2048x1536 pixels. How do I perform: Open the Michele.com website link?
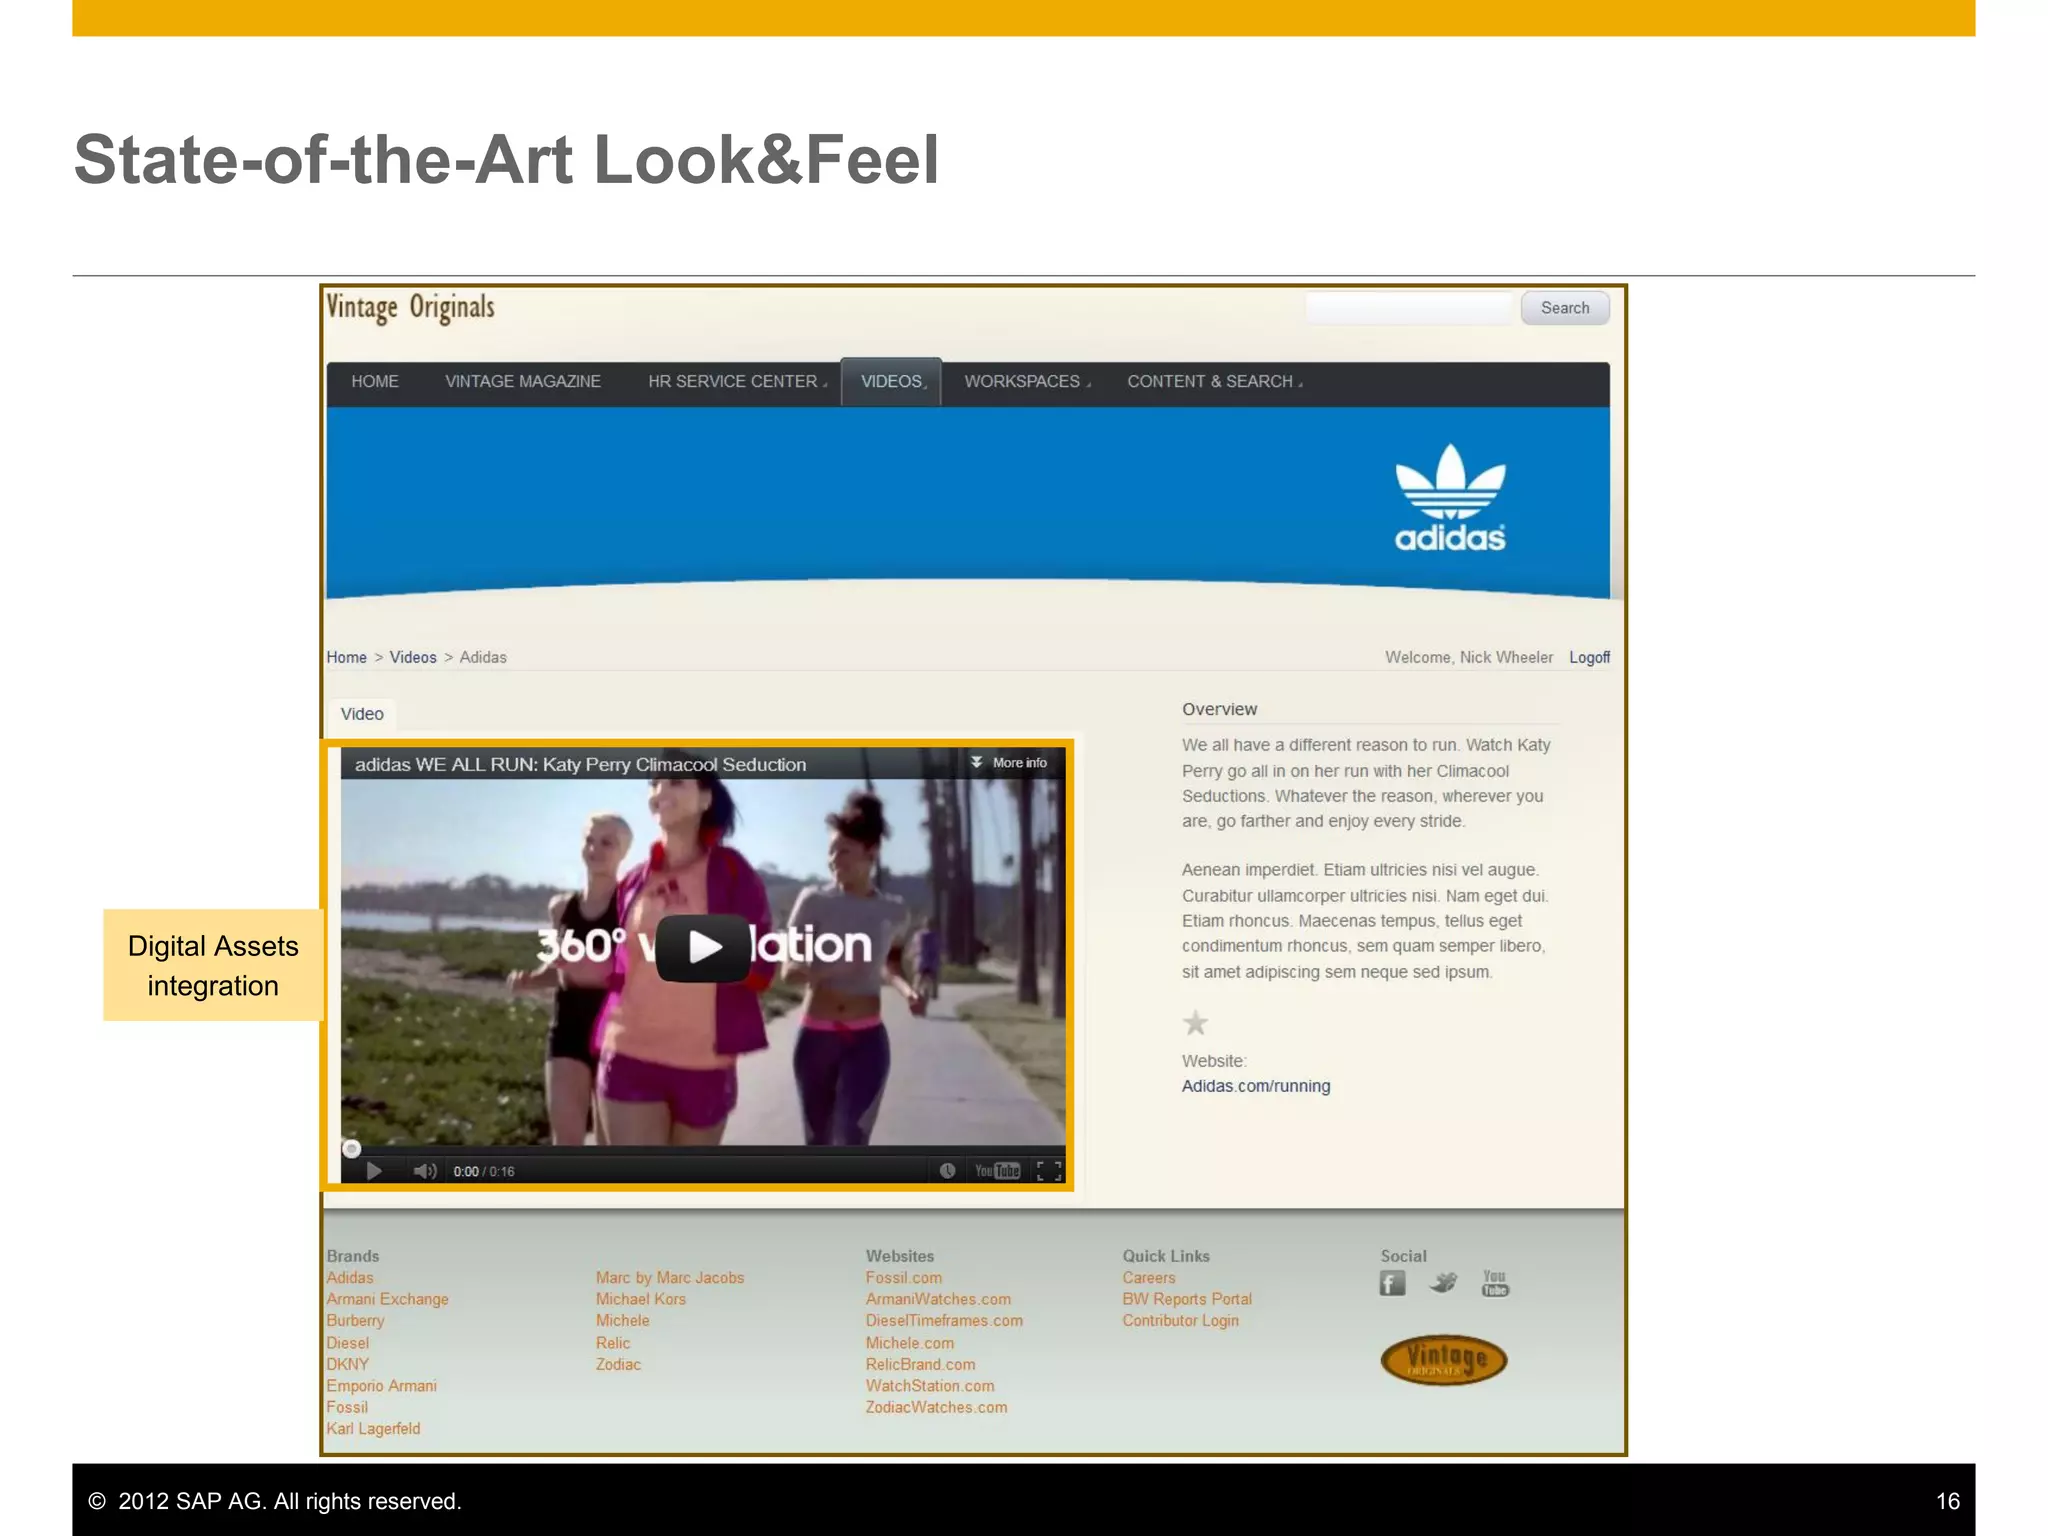(x=910, y=1343)
